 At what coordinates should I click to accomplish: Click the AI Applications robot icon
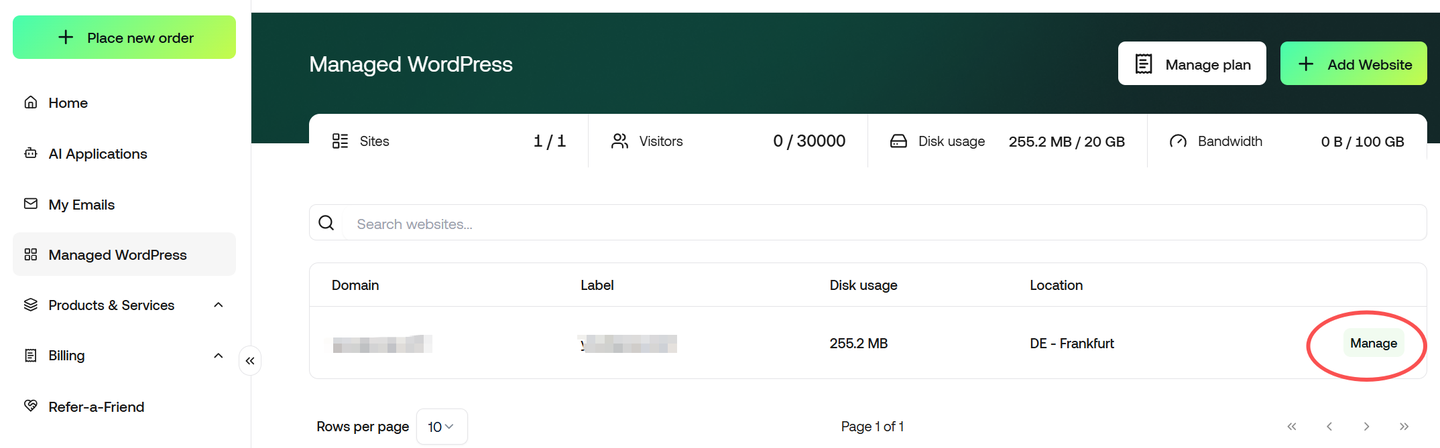(30, 154)
